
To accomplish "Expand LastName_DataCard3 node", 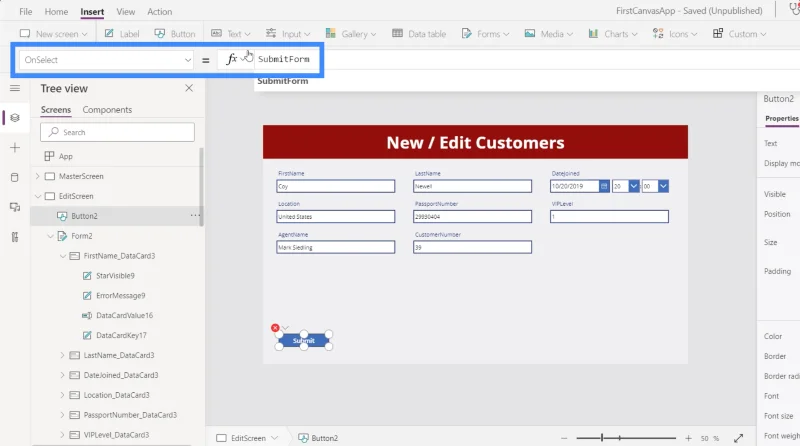I will click(62, 355).
